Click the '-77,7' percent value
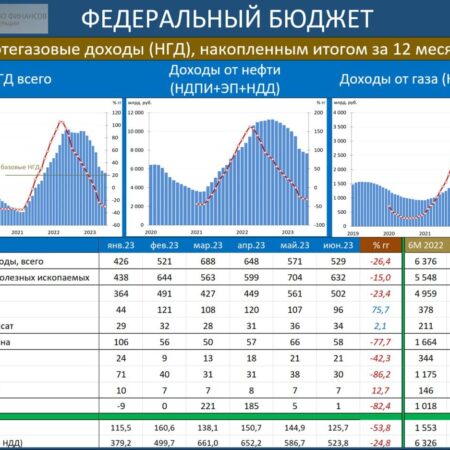 (380, 342)
